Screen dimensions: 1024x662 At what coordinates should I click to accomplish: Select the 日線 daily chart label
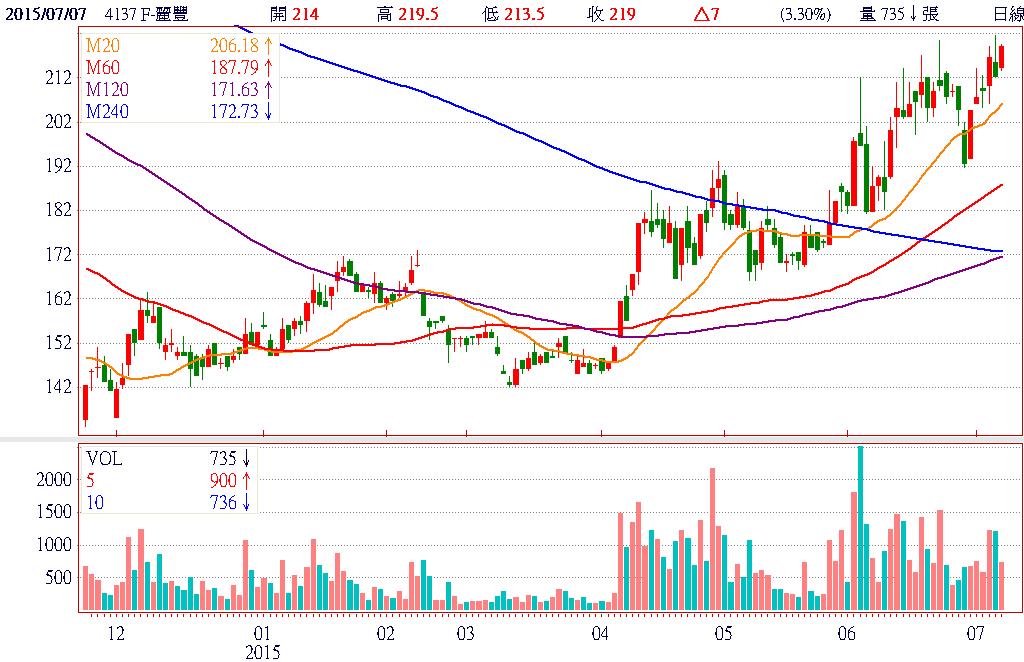[x=1007, y=14]
